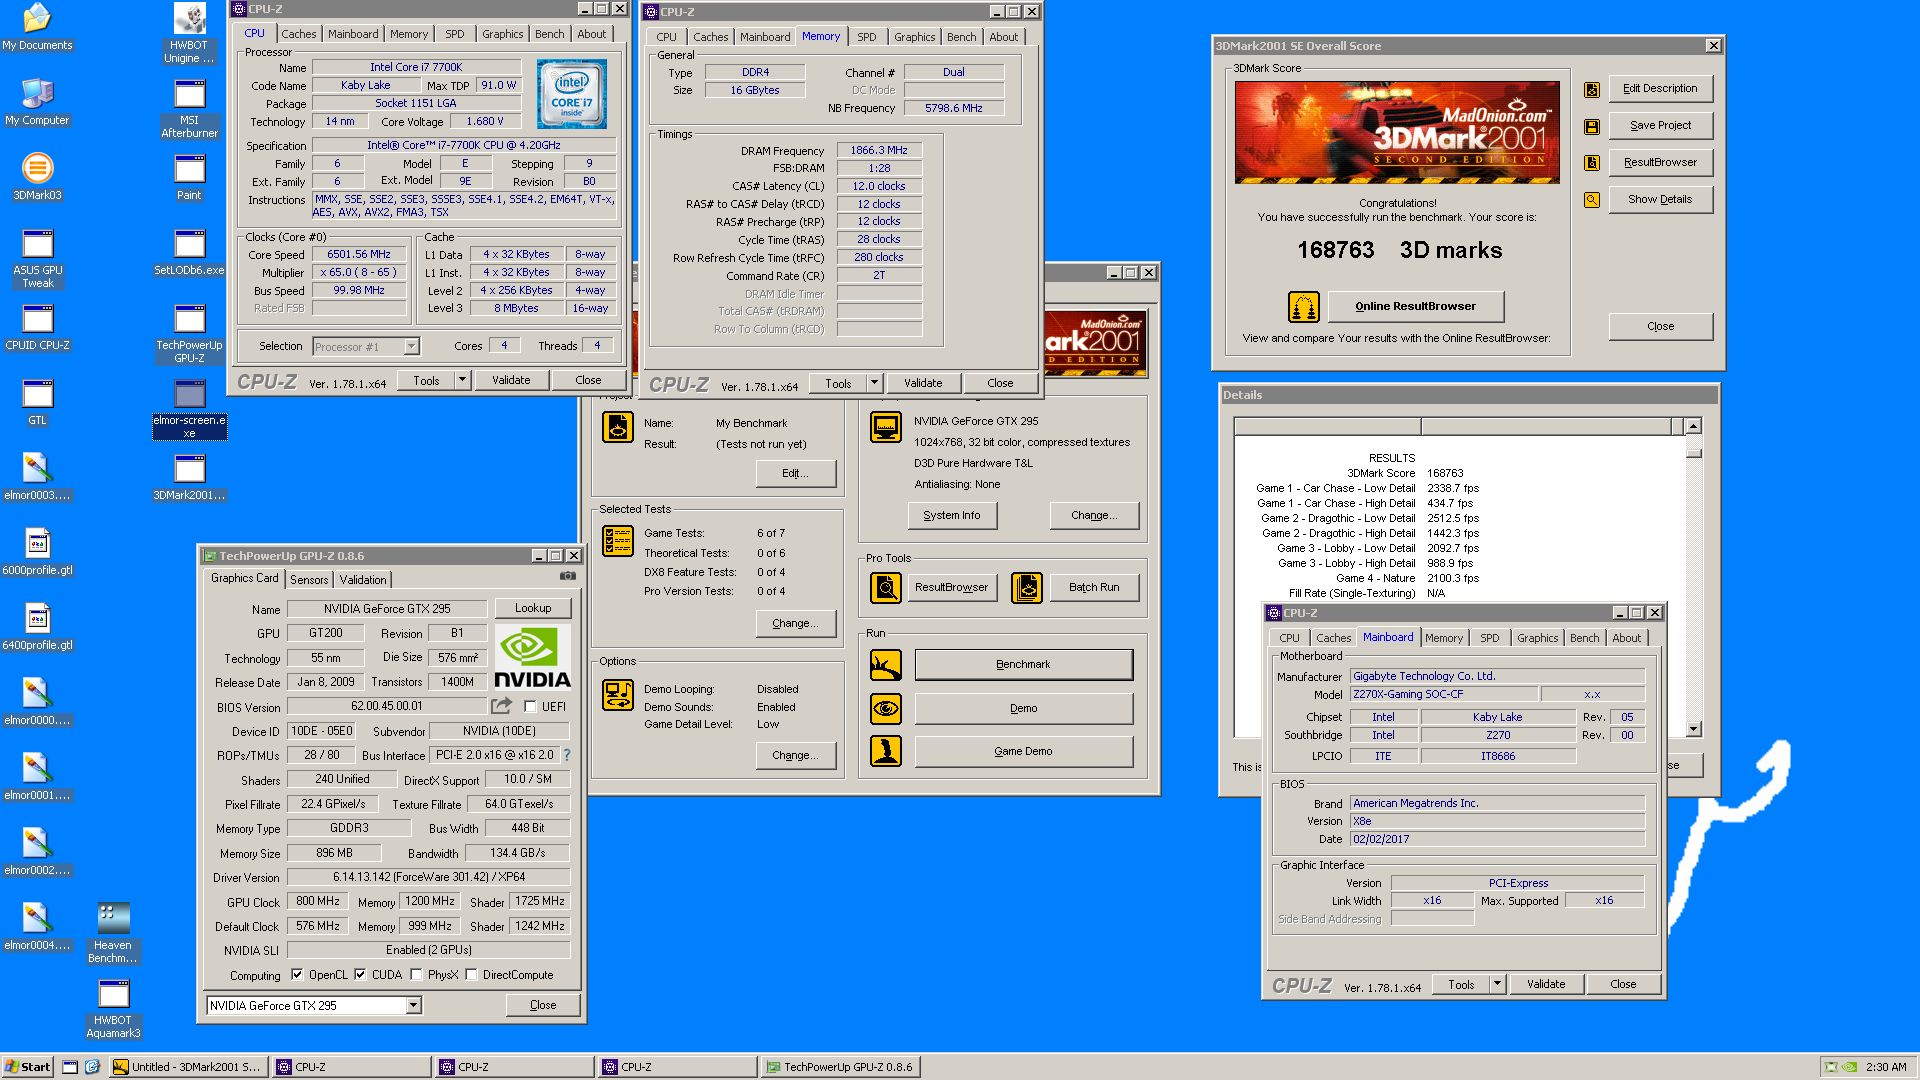This screenshot has height=1080, width=1920.
Task: Open 6400profile.gtl file icon
Action: tap(37, 627)
